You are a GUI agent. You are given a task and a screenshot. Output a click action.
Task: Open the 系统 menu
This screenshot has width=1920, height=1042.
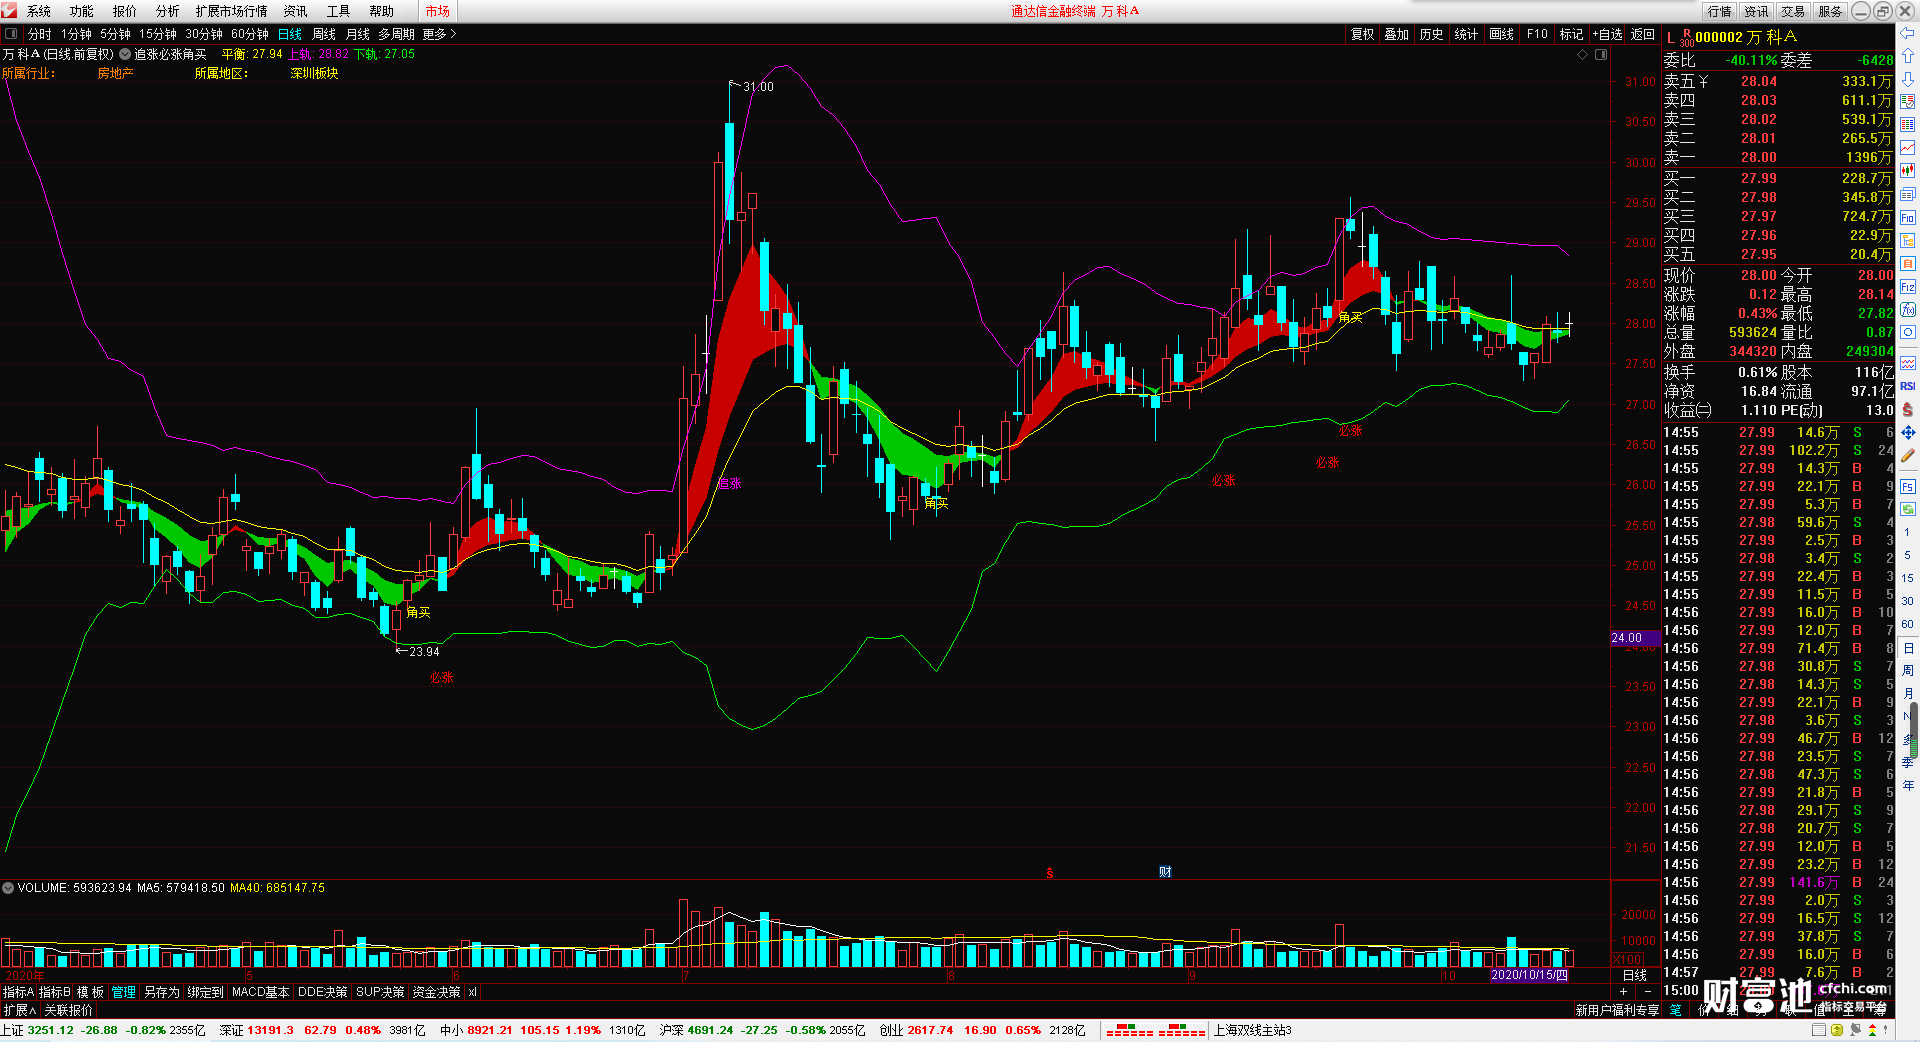click(x=39, y=11)
